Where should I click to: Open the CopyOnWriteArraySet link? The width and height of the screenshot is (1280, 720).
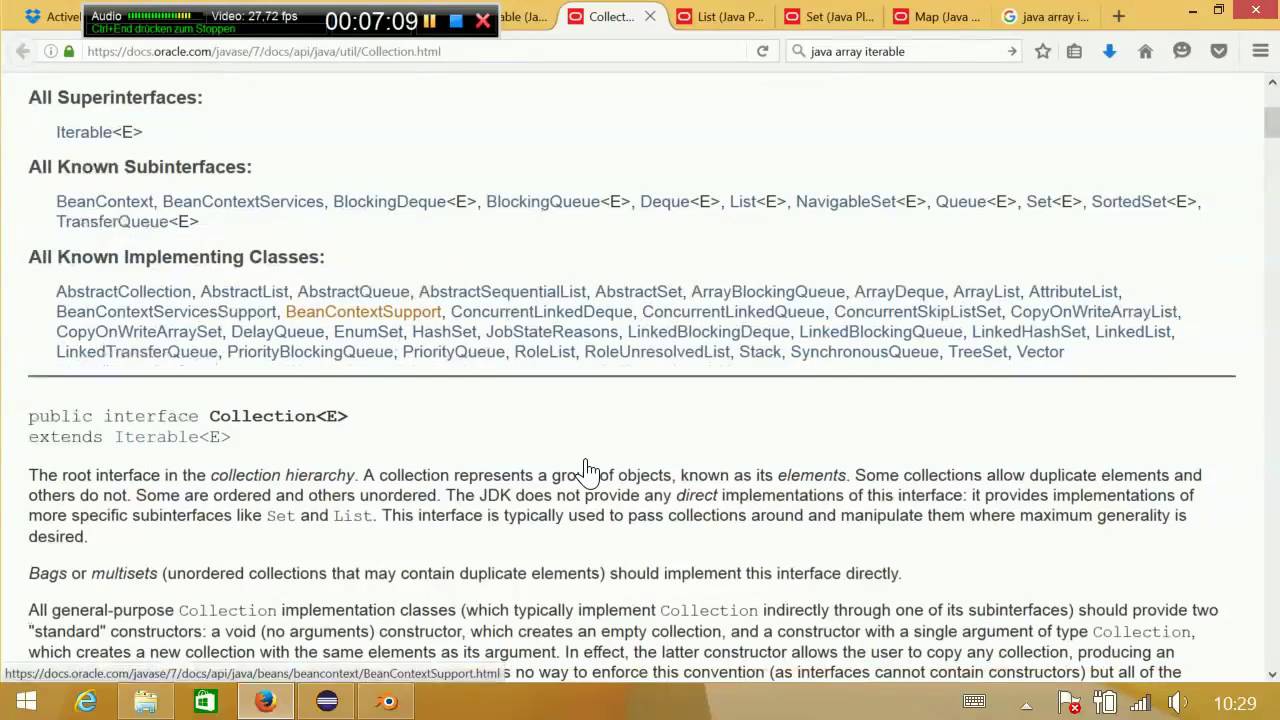(x=139, y=332)
